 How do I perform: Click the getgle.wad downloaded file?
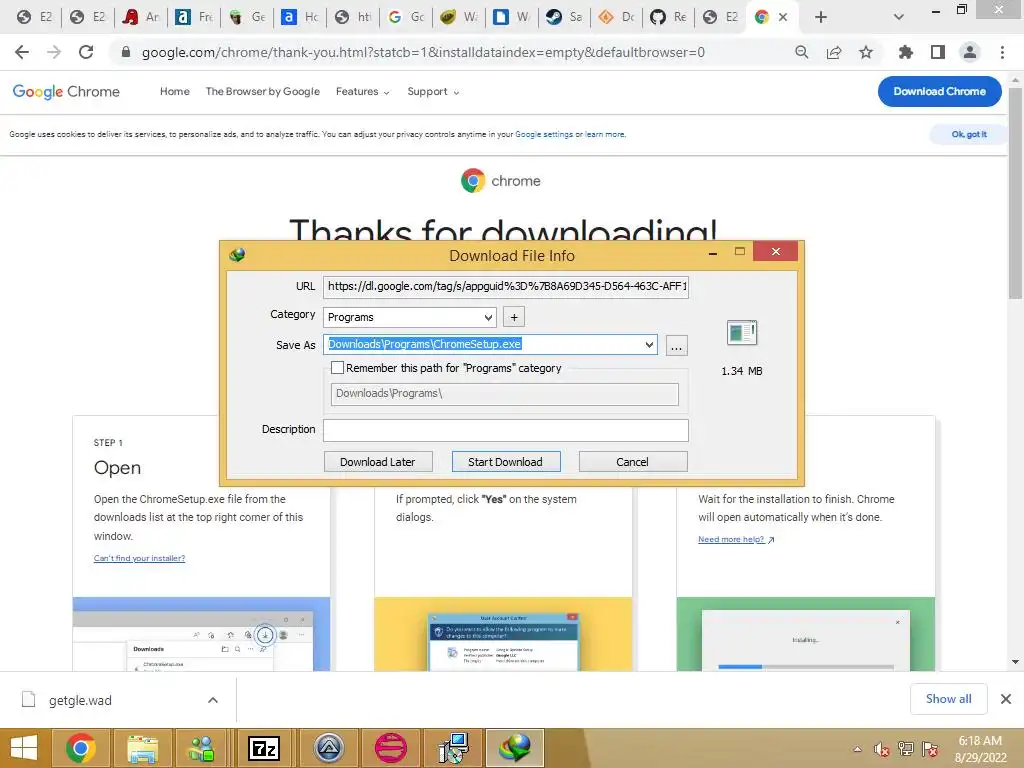(80, 700)
